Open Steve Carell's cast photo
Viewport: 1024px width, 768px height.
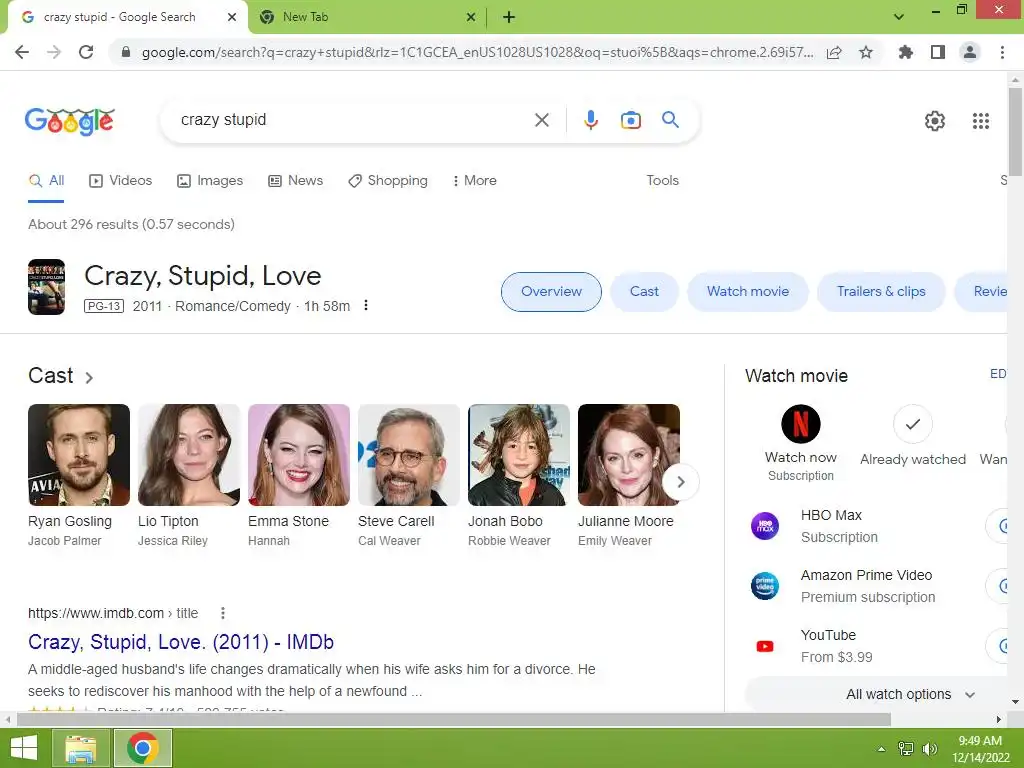pos(409,455)
